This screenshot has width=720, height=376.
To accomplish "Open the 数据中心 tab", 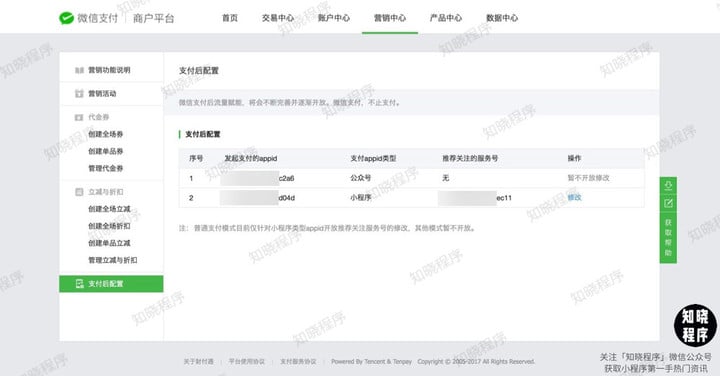I will (x=502, y=18).
